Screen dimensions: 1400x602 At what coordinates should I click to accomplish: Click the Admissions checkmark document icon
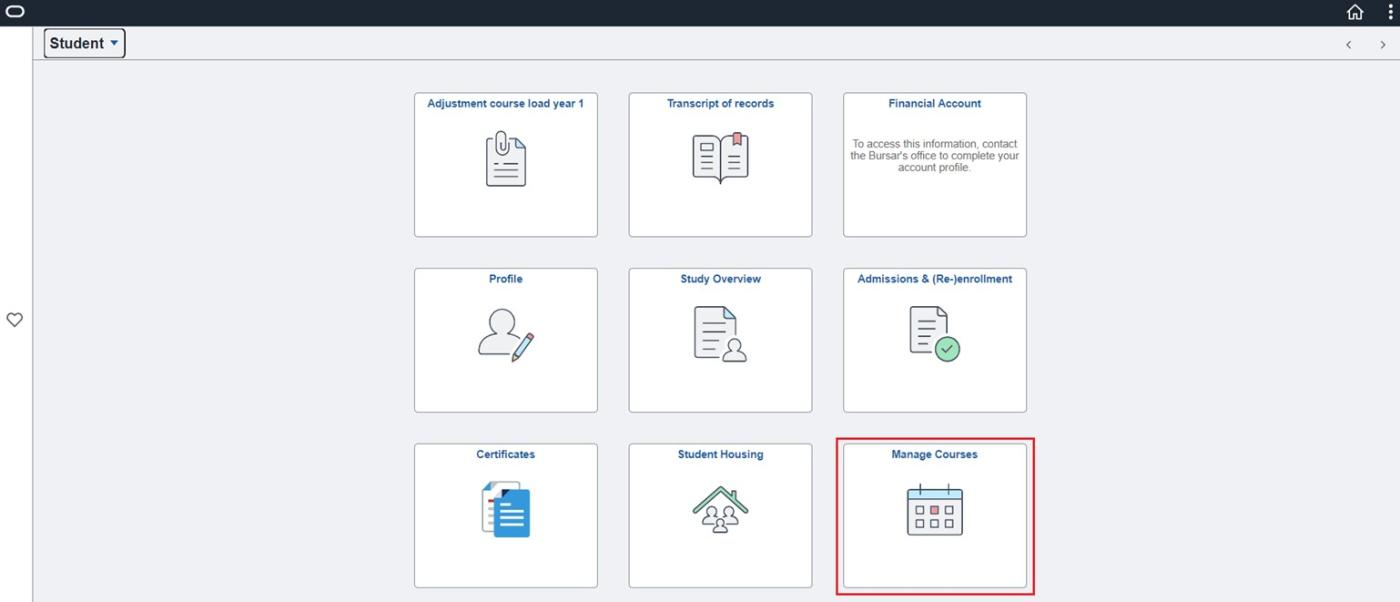tap(934, 335)
